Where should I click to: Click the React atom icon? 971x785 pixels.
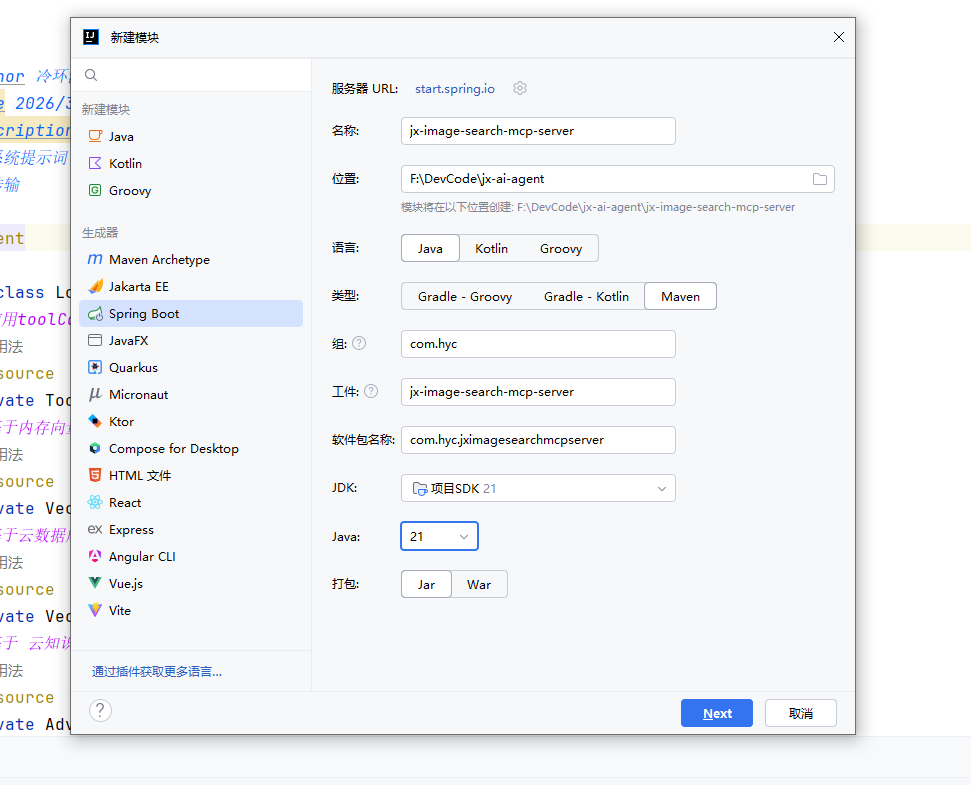(95, 503)
